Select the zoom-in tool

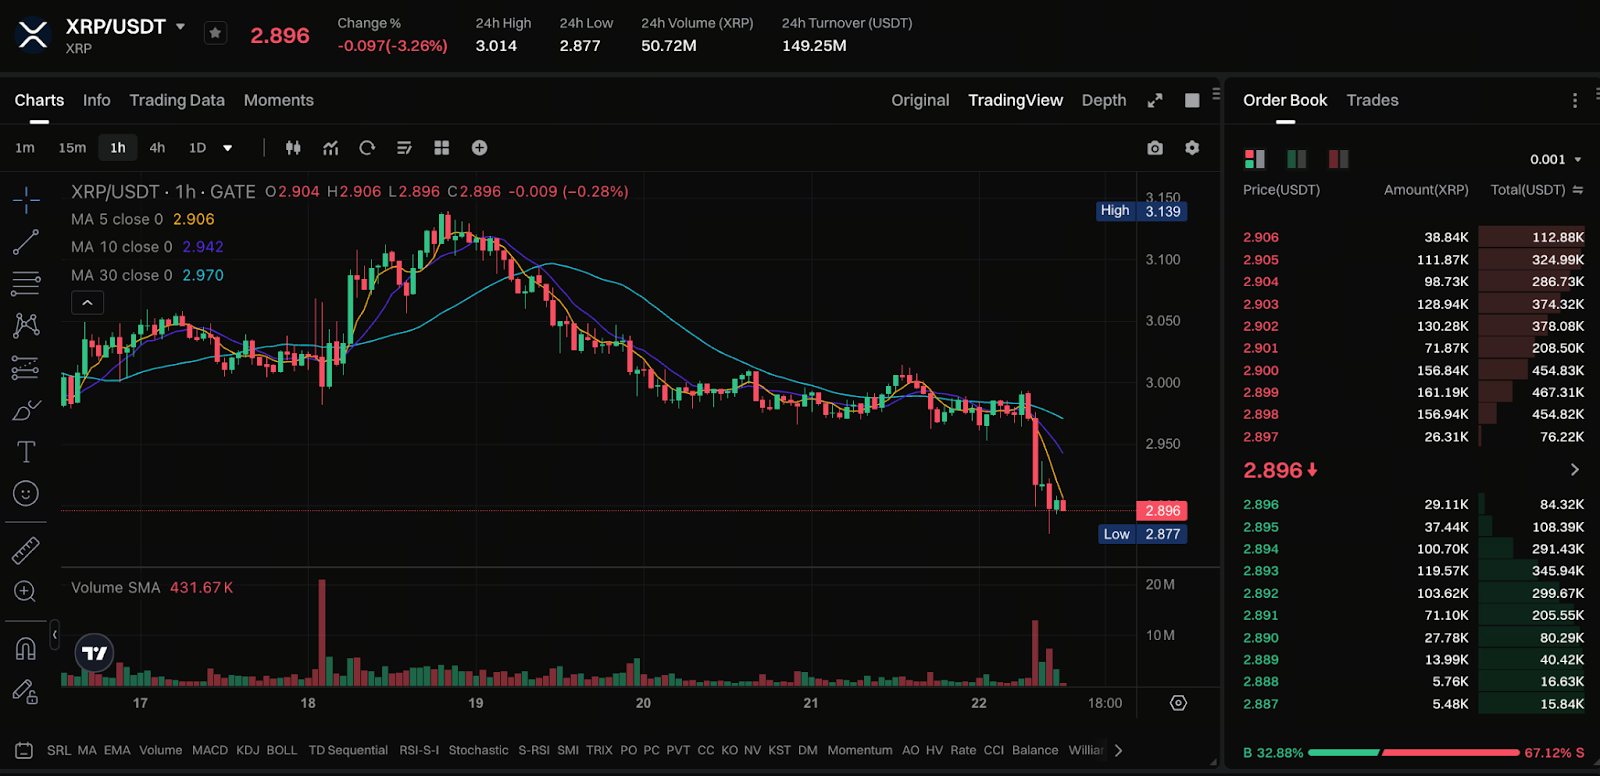(x=26, y=592)
